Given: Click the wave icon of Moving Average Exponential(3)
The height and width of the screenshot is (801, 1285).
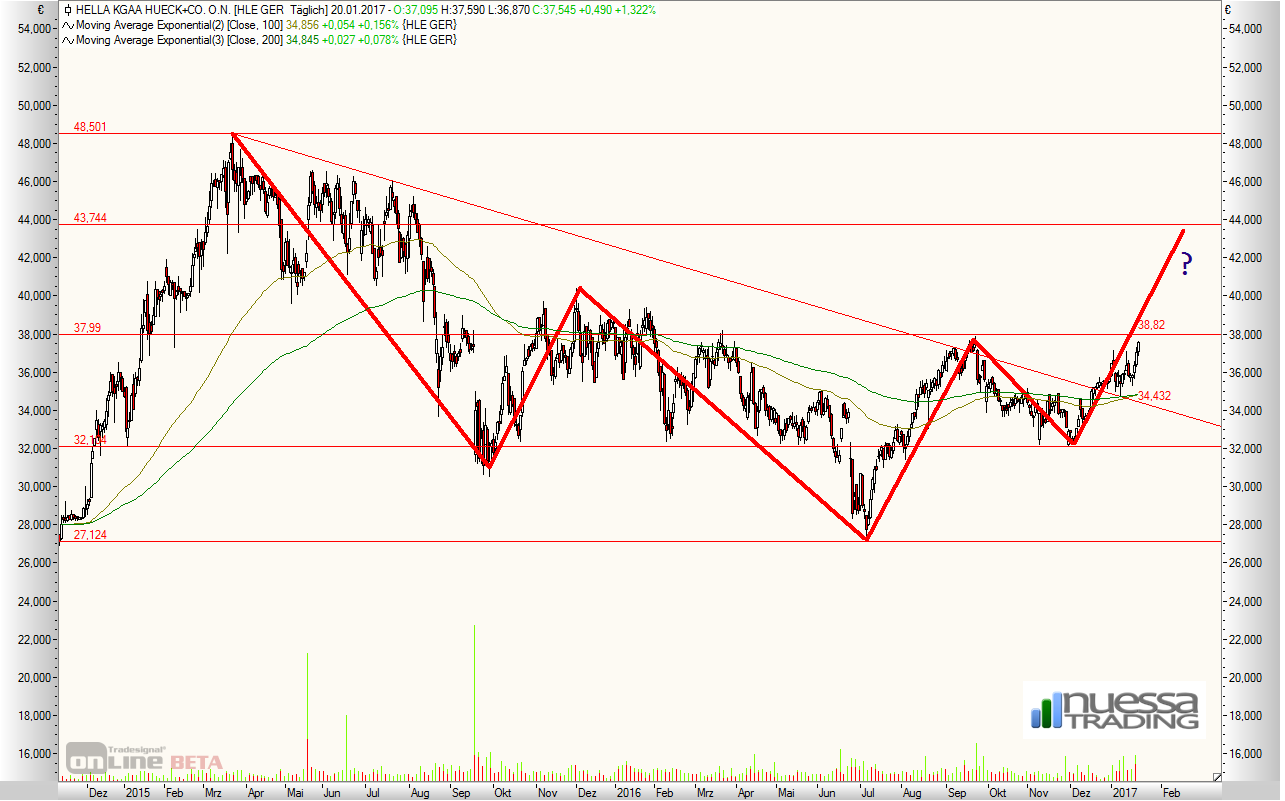Looking at the screenshot, I should 67,40.
